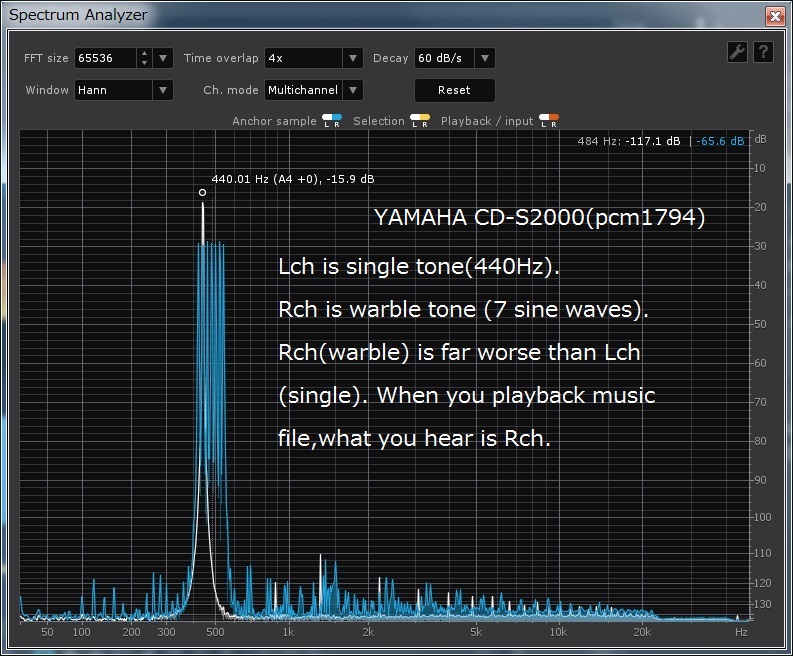
Task: Click the Hann window field
Action: 114,90
